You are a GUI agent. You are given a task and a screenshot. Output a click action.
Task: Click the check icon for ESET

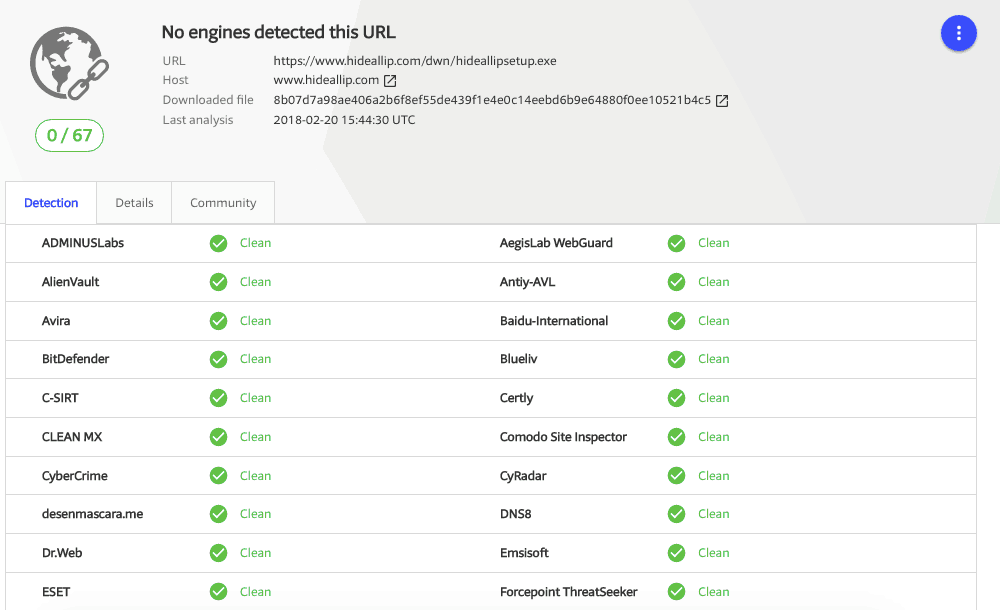point(219,592)
